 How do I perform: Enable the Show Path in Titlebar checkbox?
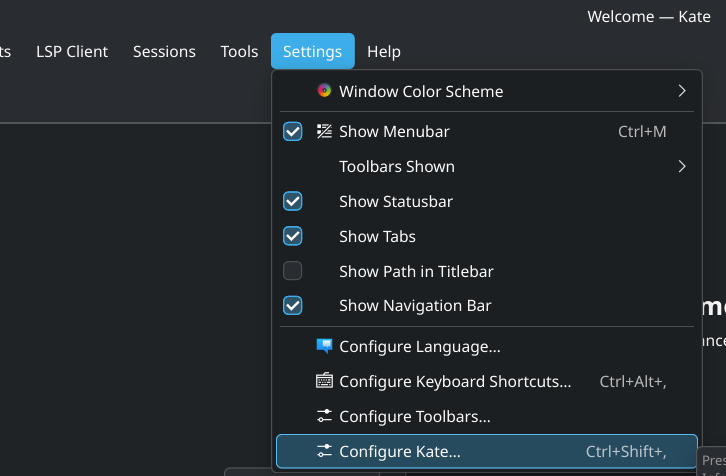(x=293, y=271)
